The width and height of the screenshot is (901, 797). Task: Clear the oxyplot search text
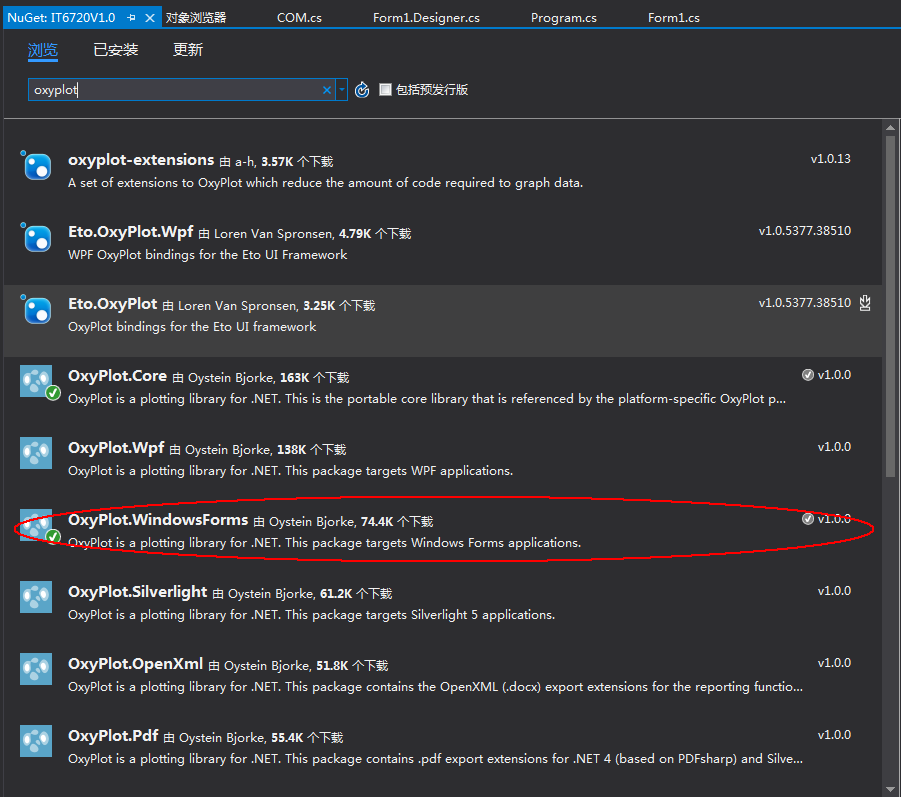(x=326, y=90)
